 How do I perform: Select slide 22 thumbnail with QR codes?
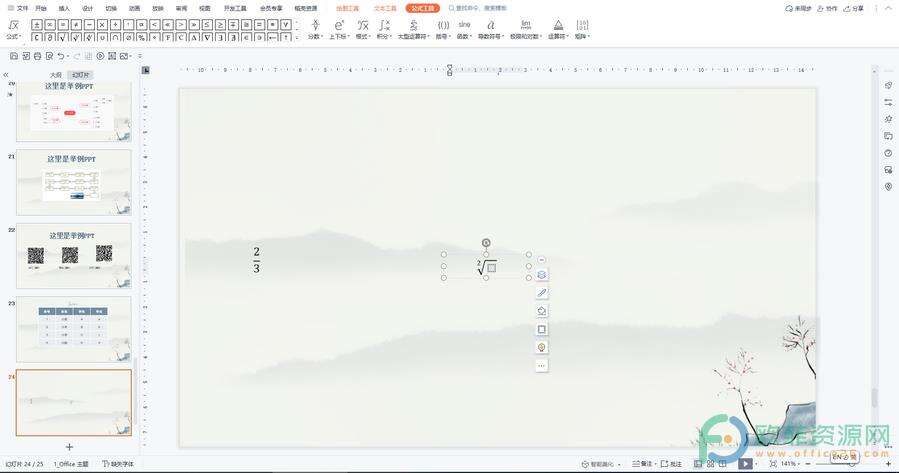point(73,255)
